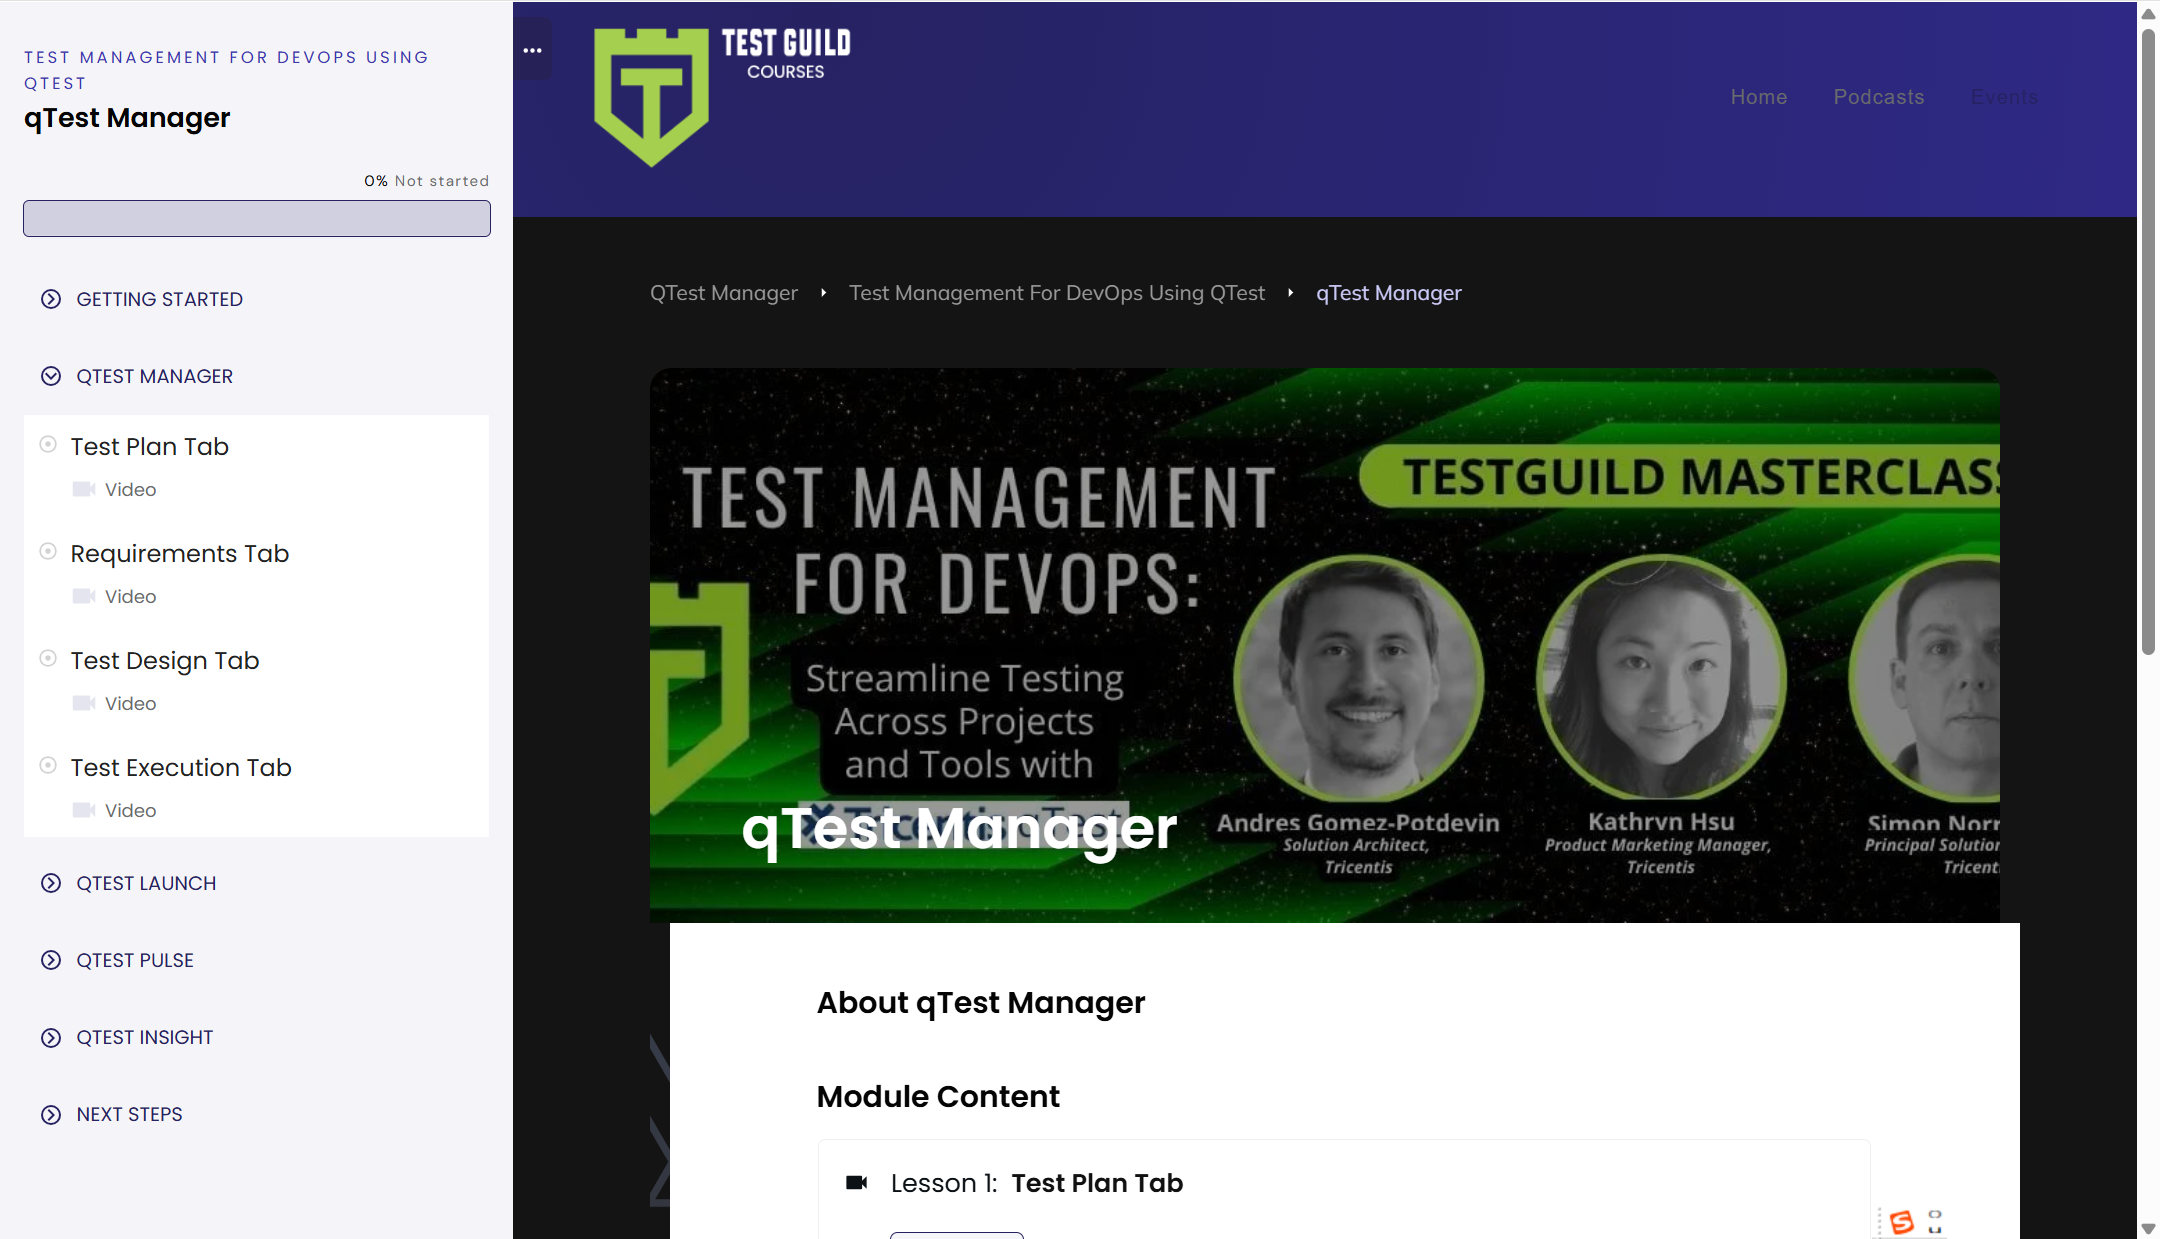Image resolution: width=2160 pixels, height=1239 pixels.
Task: Click the video icon under Test Execution Tab
Action: pos(84,810)
